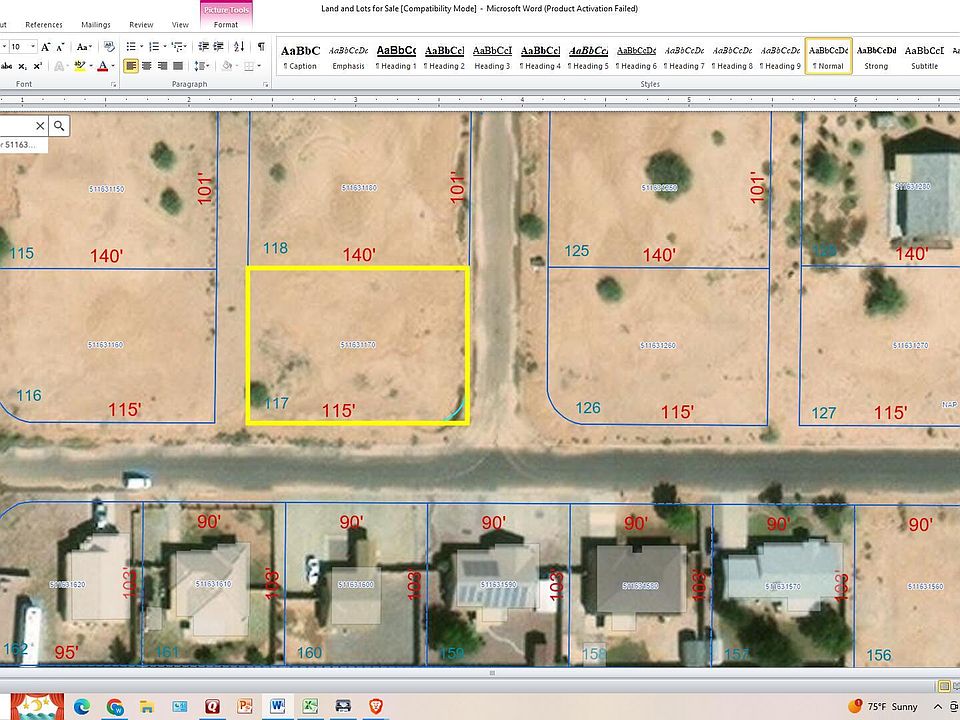Open bullet library dropdown arrow
The width and height of the screenshot is (960, 720).
coord(141,47)
